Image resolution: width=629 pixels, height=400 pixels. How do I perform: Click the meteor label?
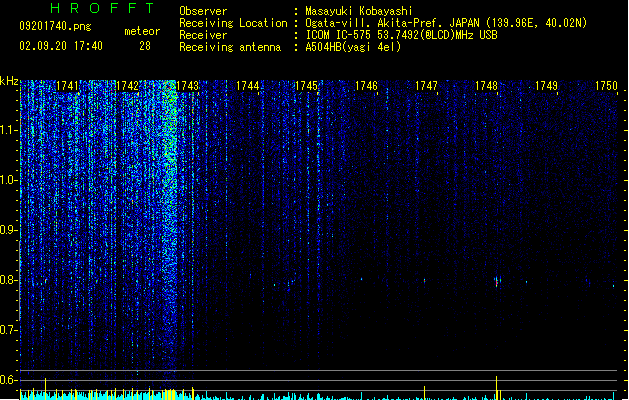pyautogui.click(x=142, y=31)
